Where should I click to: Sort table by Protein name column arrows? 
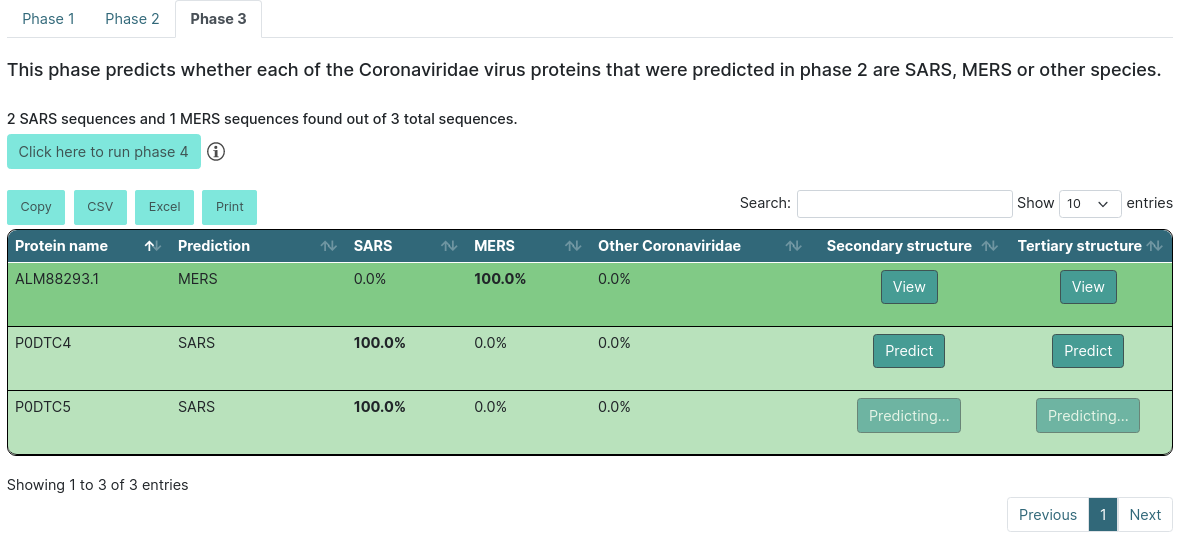[x=153, y=246]
